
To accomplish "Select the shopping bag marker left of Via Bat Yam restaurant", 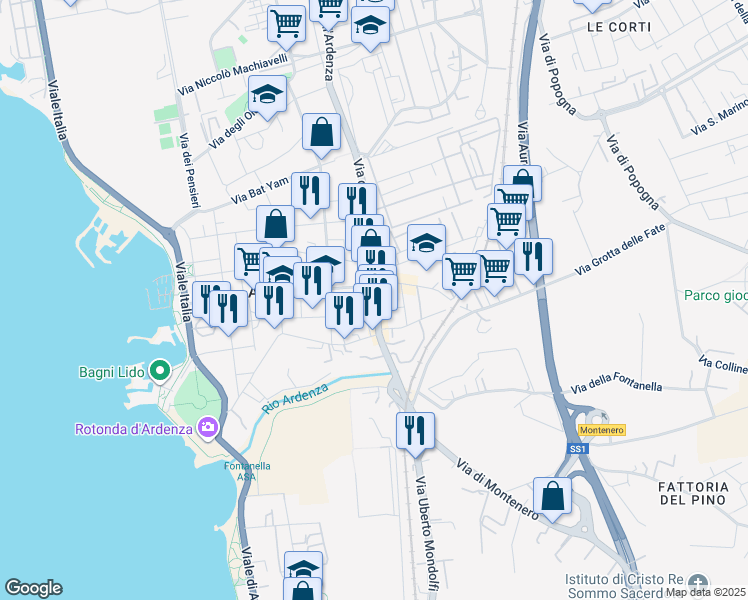I will click(275, 225).
